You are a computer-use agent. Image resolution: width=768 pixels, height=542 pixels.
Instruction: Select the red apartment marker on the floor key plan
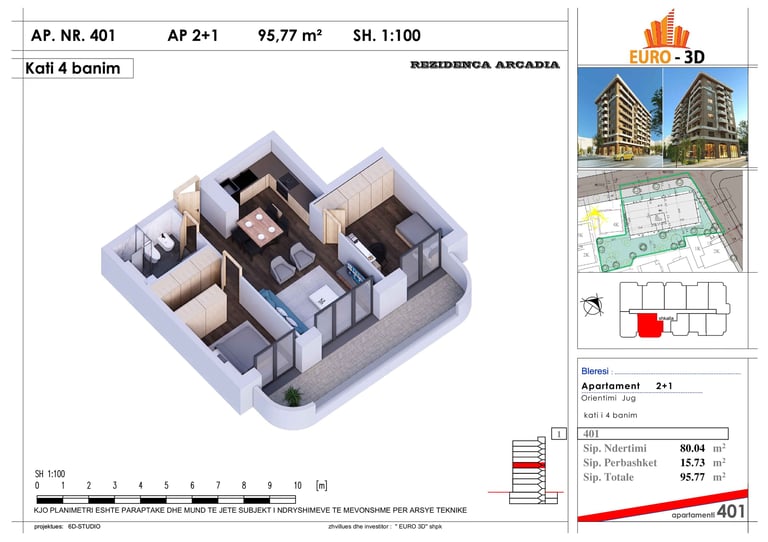[650, 326]
